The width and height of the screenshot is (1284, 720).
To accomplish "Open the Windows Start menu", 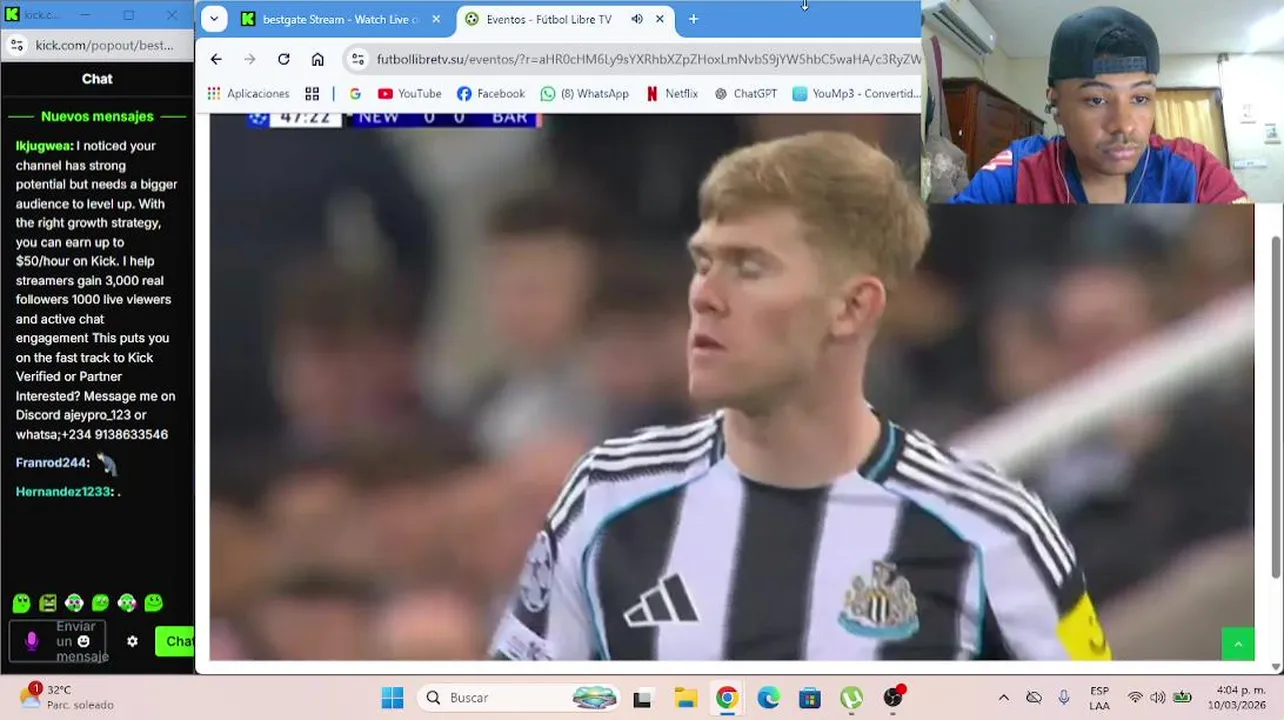I will pos(392,697).
